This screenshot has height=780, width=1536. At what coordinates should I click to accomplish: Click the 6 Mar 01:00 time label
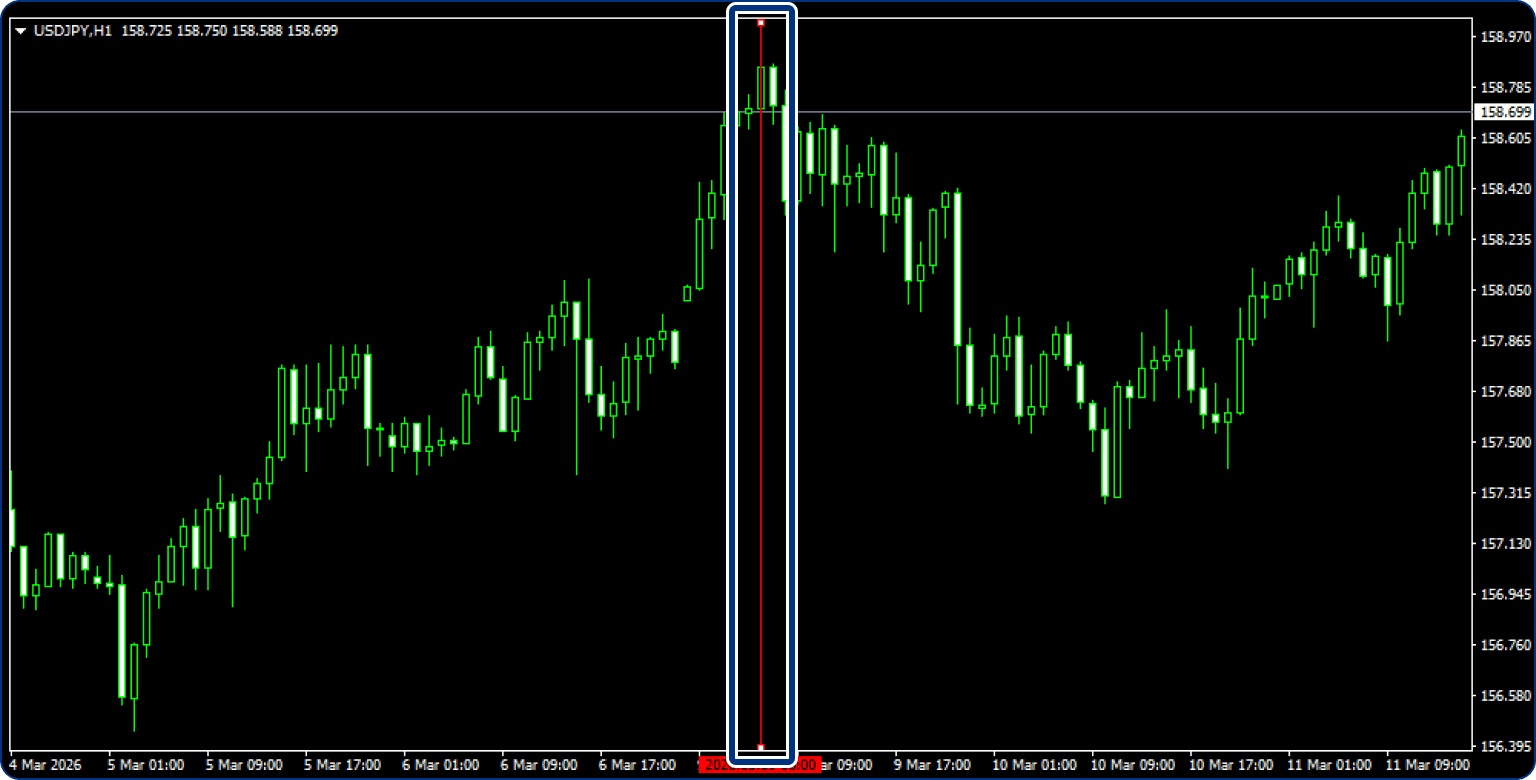441,765
